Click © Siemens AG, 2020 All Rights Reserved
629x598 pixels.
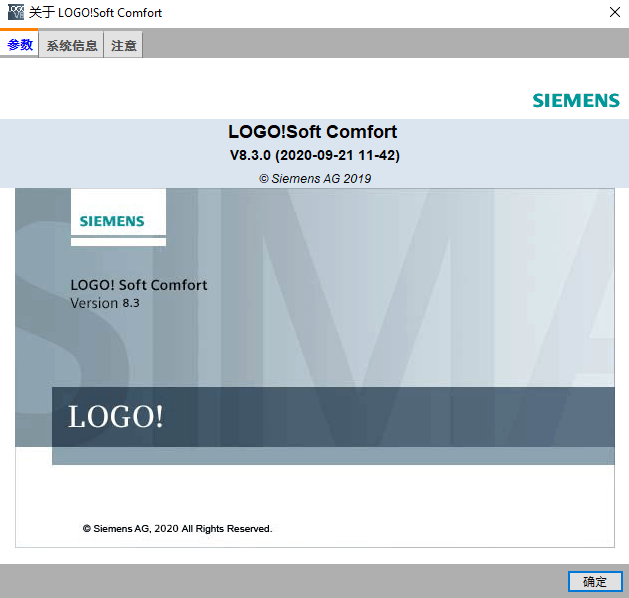click(x=177, y=529)
